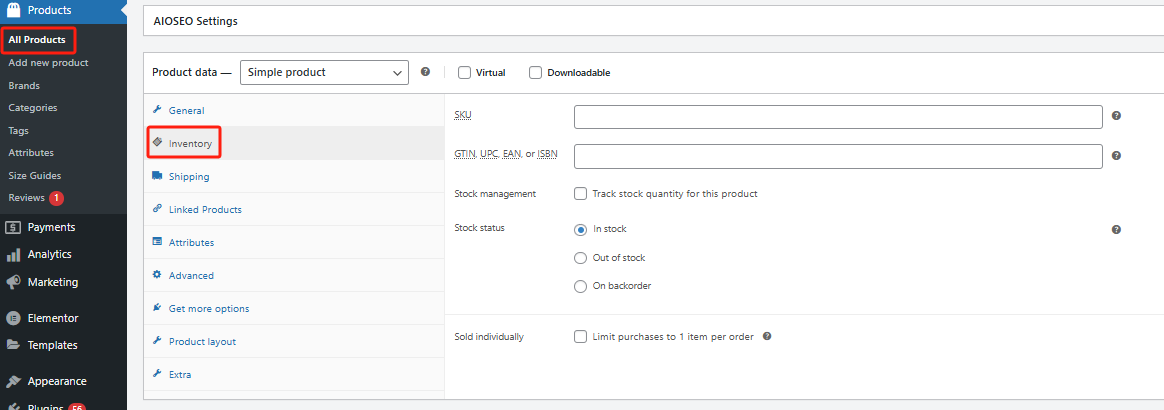
Task: Click help icon next to Limit purchases option
Action: click(x=767, y=337)
